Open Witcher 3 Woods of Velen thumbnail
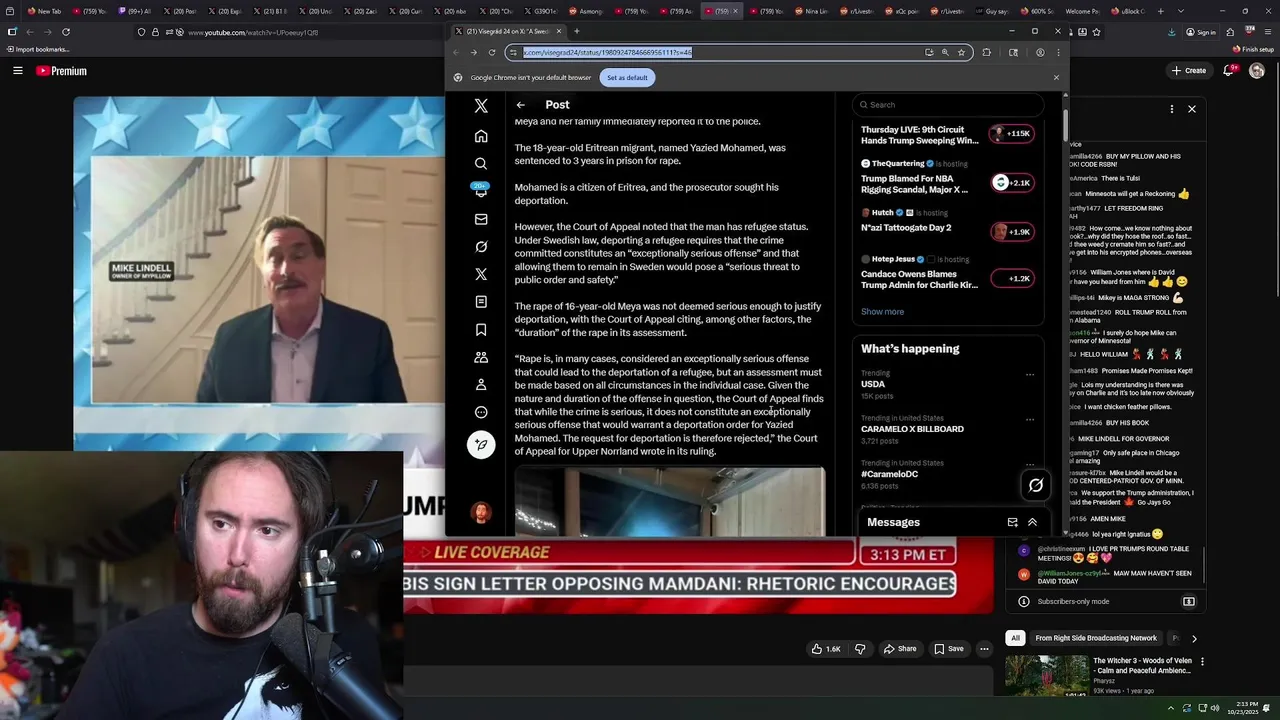Viewport: 1280px width, 720px height. click(1046, 675)
